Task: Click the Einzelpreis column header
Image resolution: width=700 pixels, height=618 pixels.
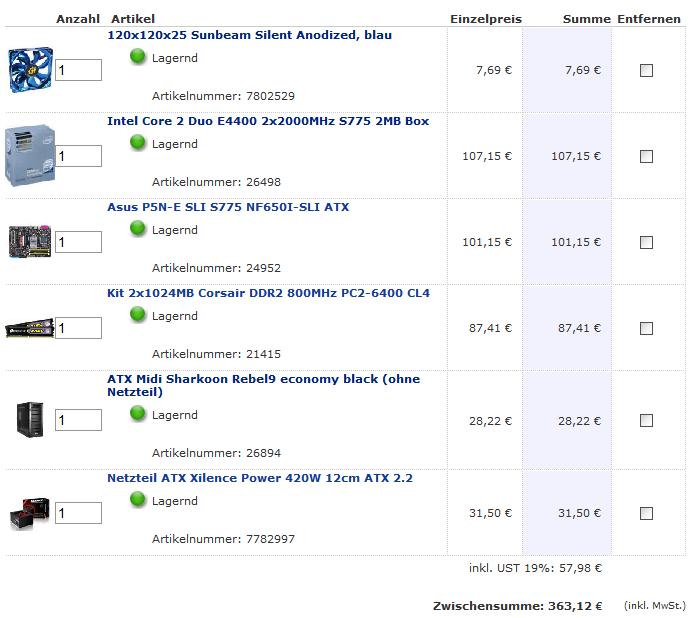Action: (x=486, y=19)
